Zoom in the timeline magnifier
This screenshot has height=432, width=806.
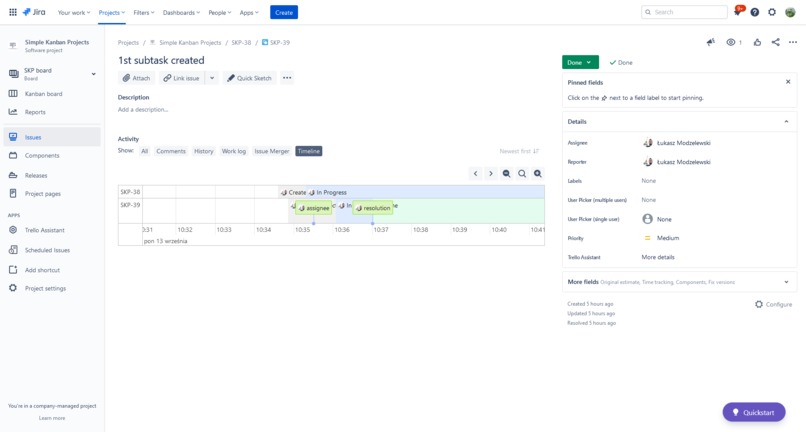(x=538, y=174)
